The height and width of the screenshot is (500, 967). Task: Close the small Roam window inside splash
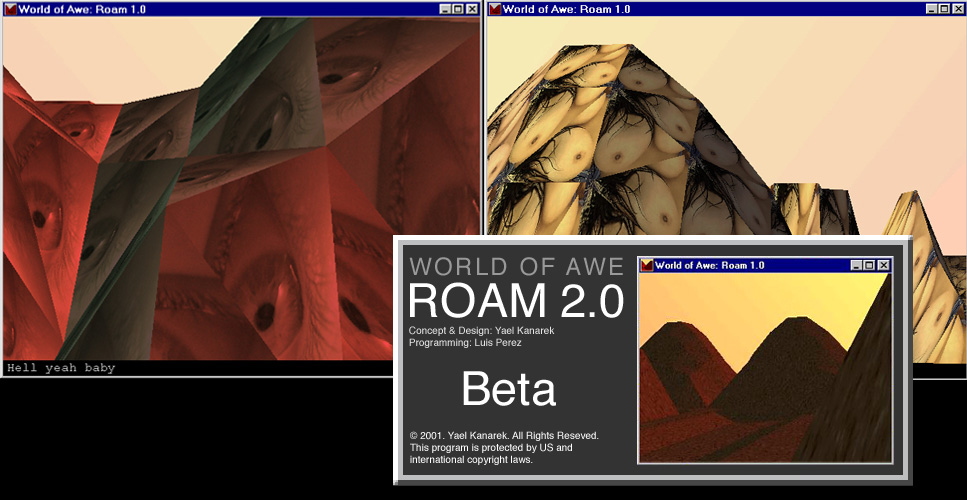click(x=883, y=265)
